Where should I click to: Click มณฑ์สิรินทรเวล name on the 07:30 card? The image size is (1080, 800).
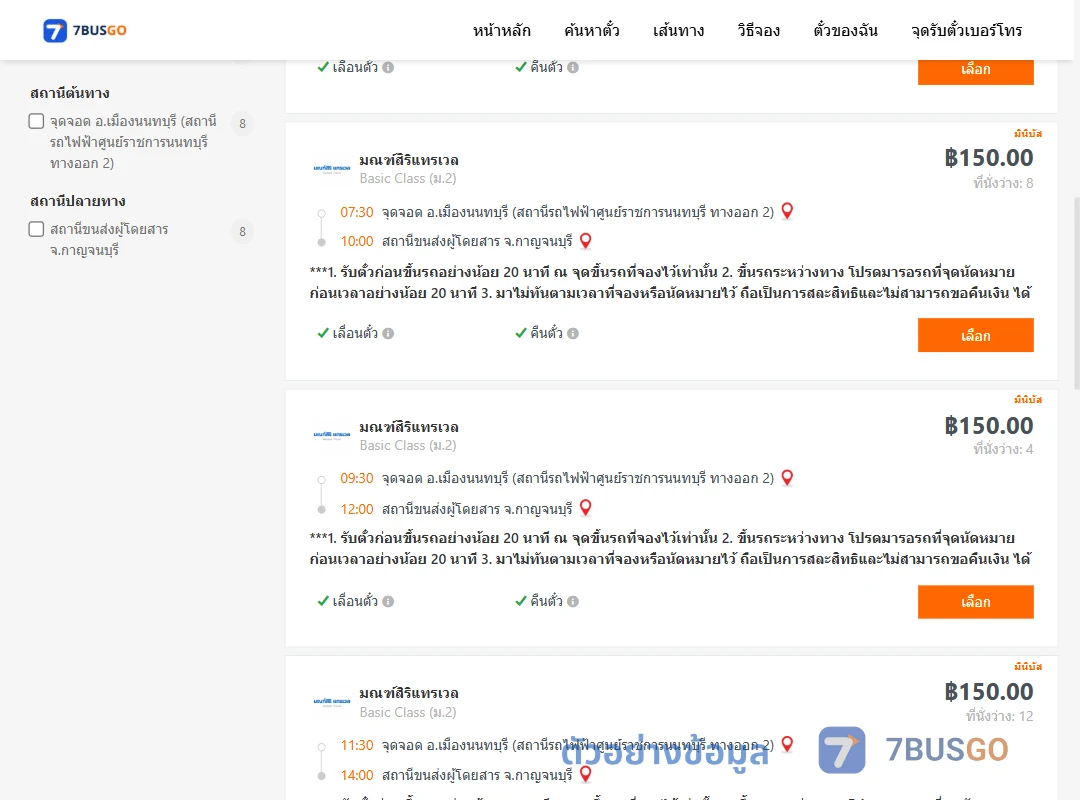[x=408, y=160]
